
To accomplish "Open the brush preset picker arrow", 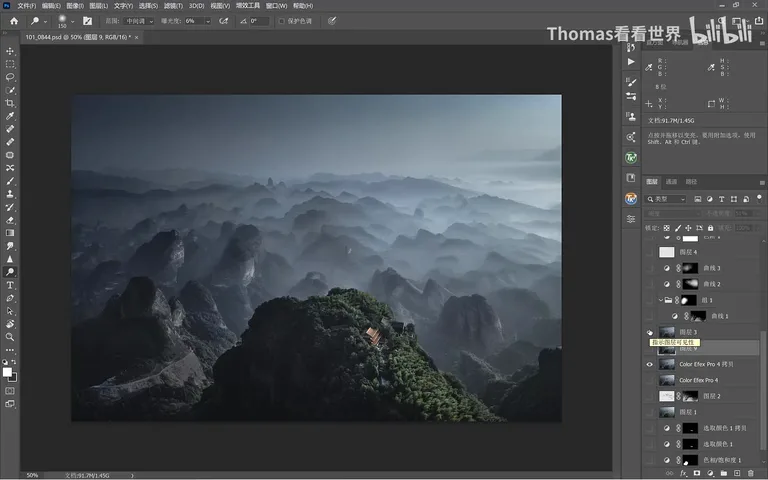I will click(72, 21).
